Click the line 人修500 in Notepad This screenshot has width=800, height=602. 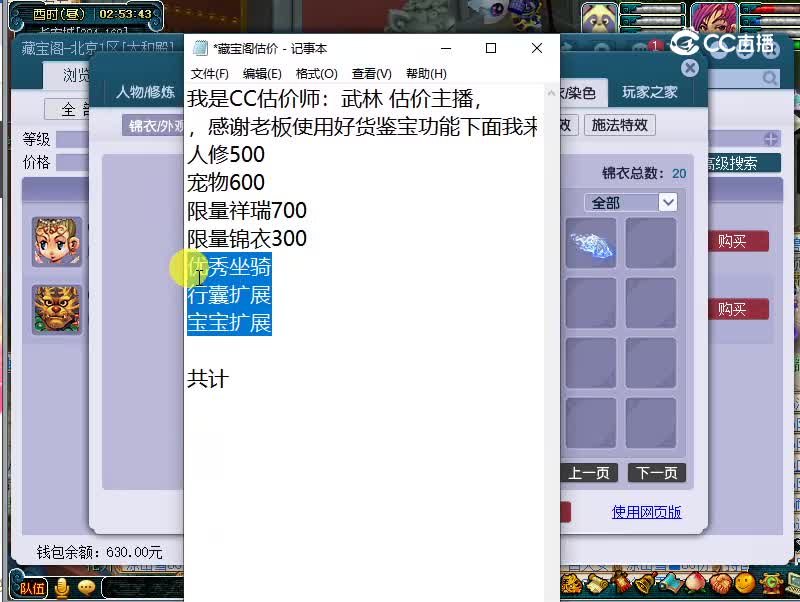226,154
